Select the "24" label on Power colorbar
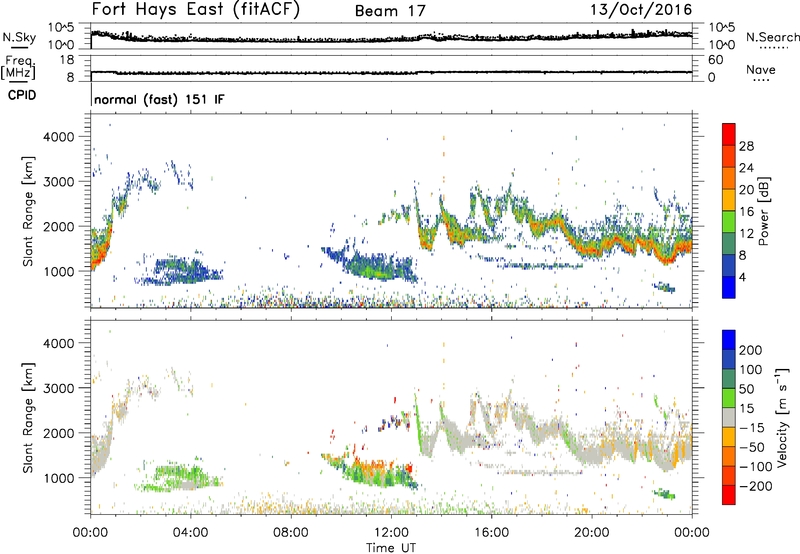 coord(746,168)
